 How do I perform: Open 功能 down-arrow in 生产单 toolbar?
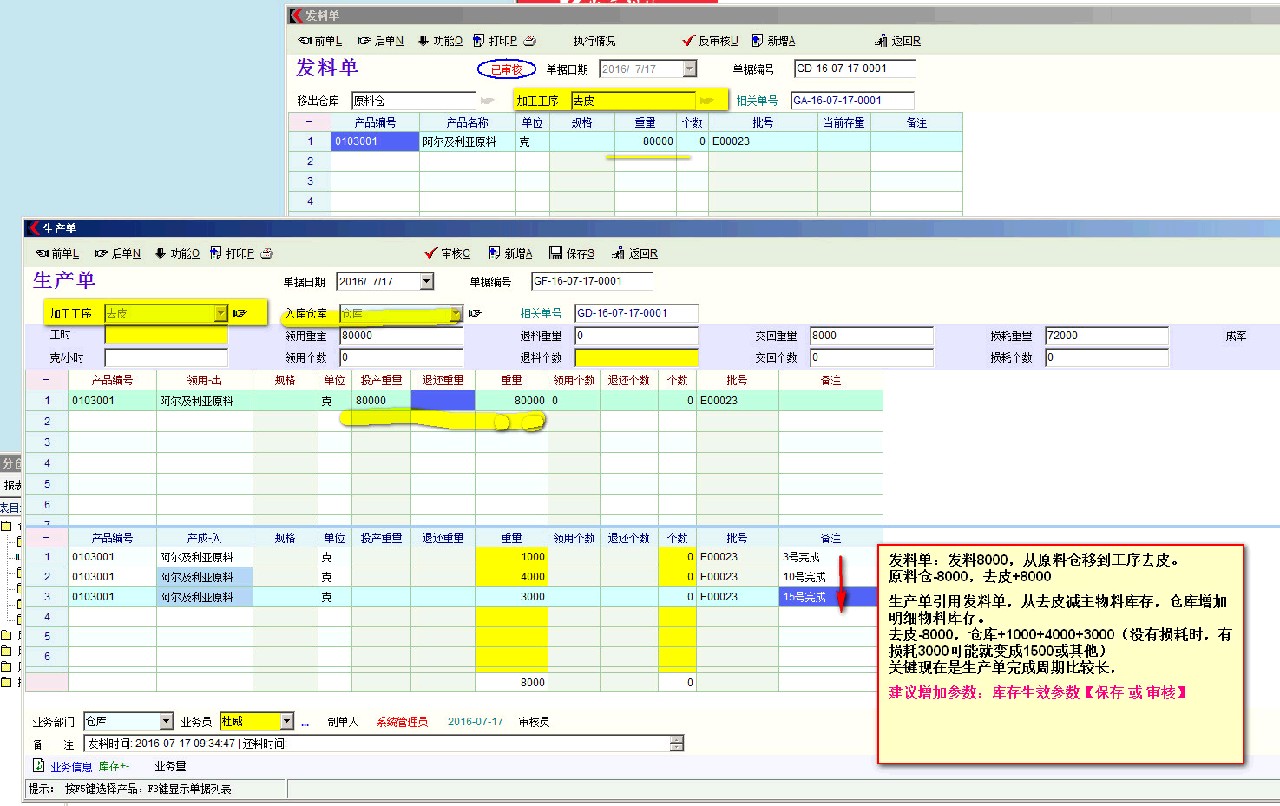click(160, 253)
